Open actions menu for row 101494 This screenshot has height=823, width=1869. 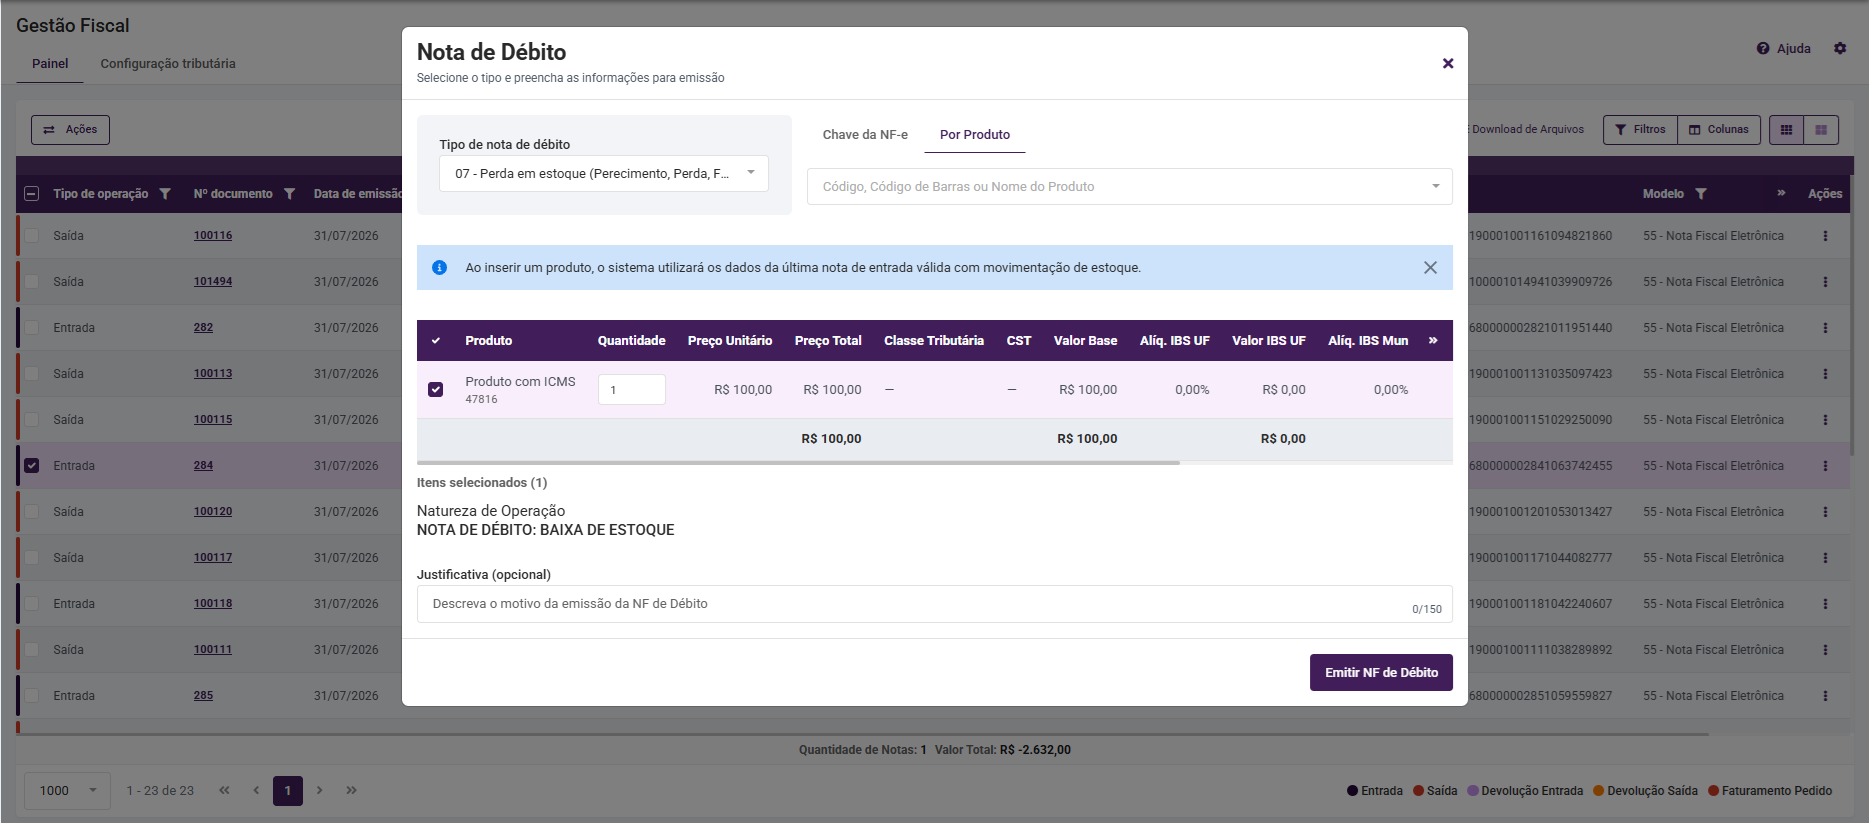(1825, 282)
